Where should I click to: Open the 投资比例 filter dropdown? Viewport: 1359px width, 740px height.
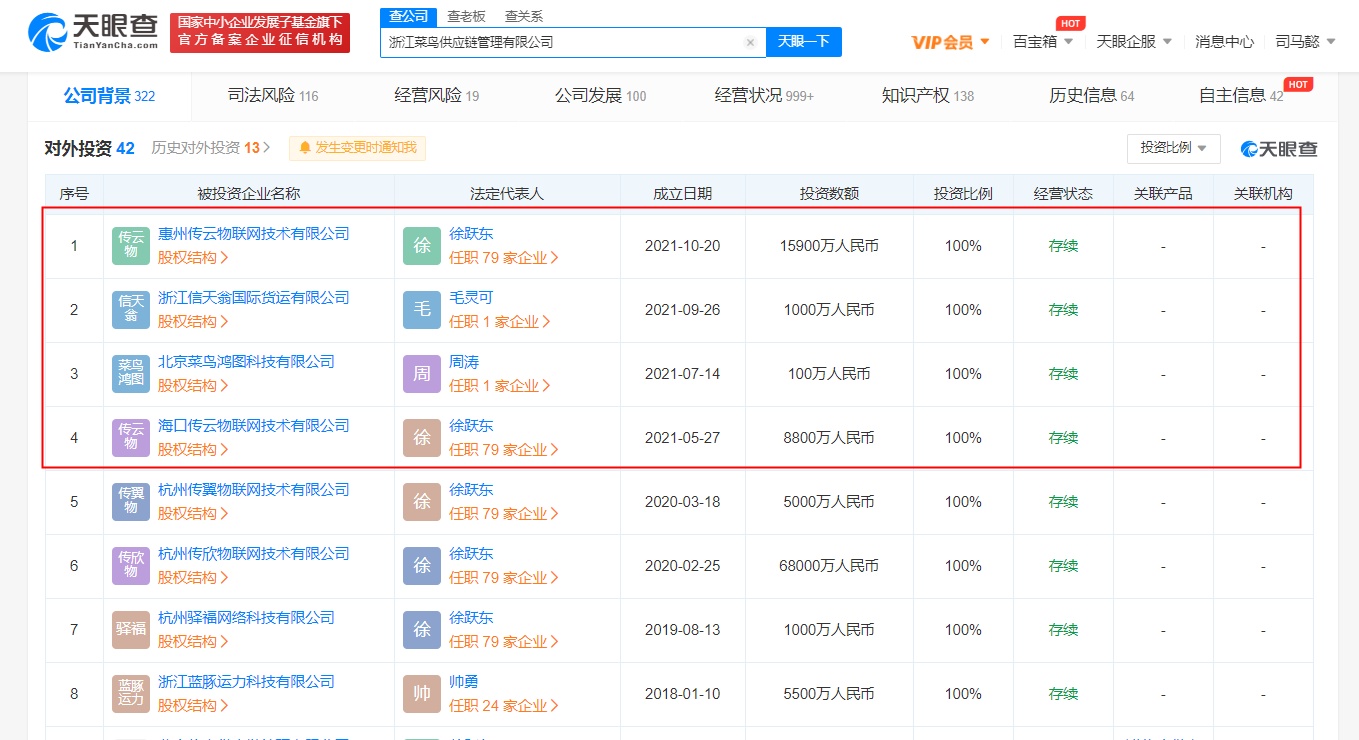pos(1173,148)
